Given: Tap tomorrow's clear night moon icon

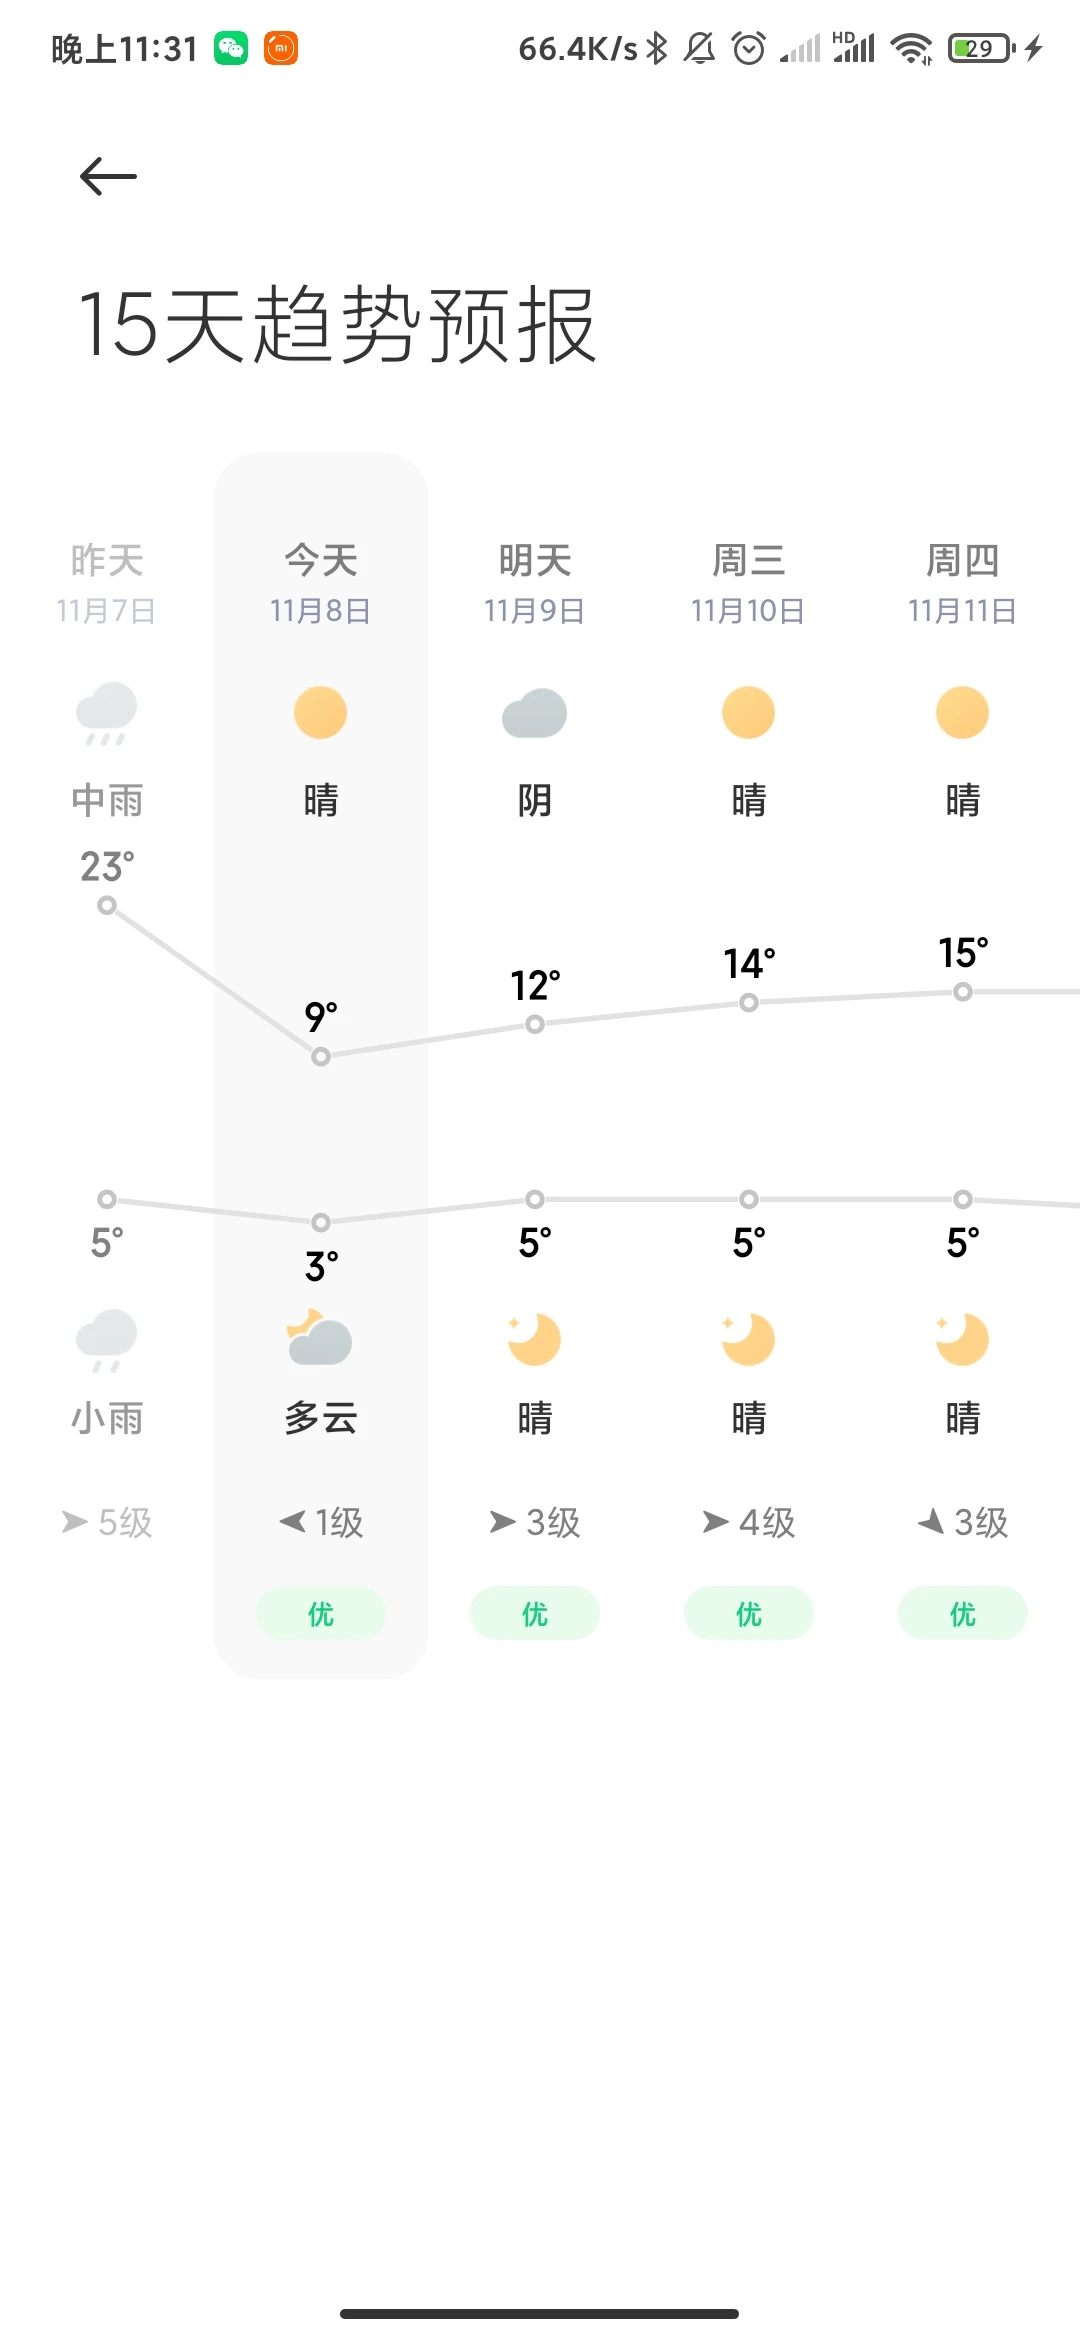Looking at the screenshot, I should point(535,1339).
